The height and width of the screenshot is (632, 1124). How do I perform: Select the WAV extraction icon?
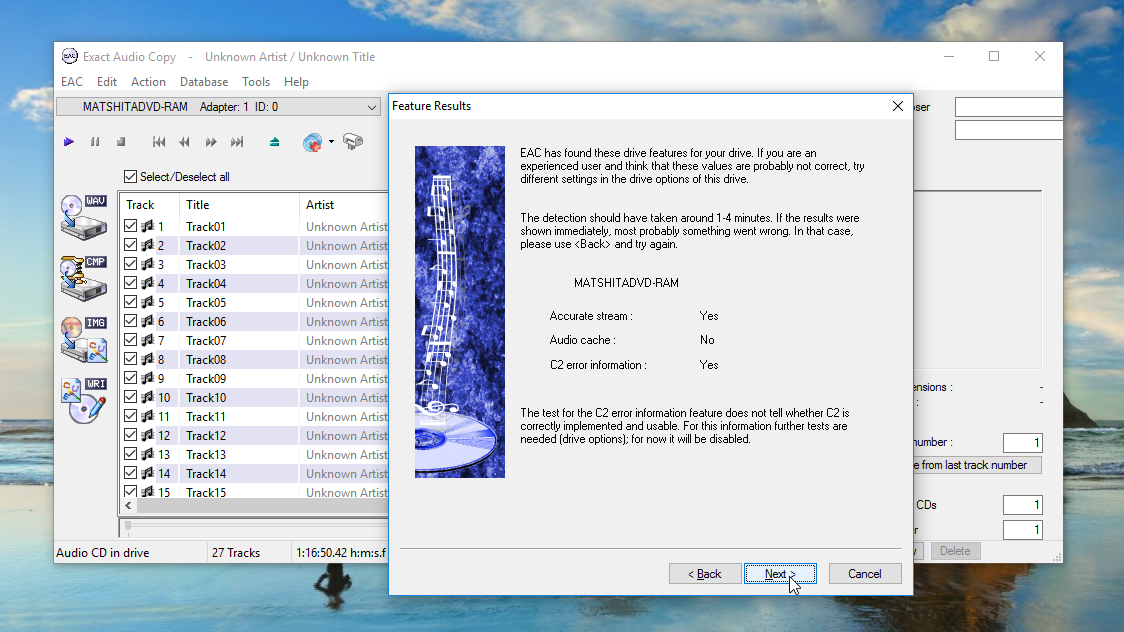[x=84, y=218]
